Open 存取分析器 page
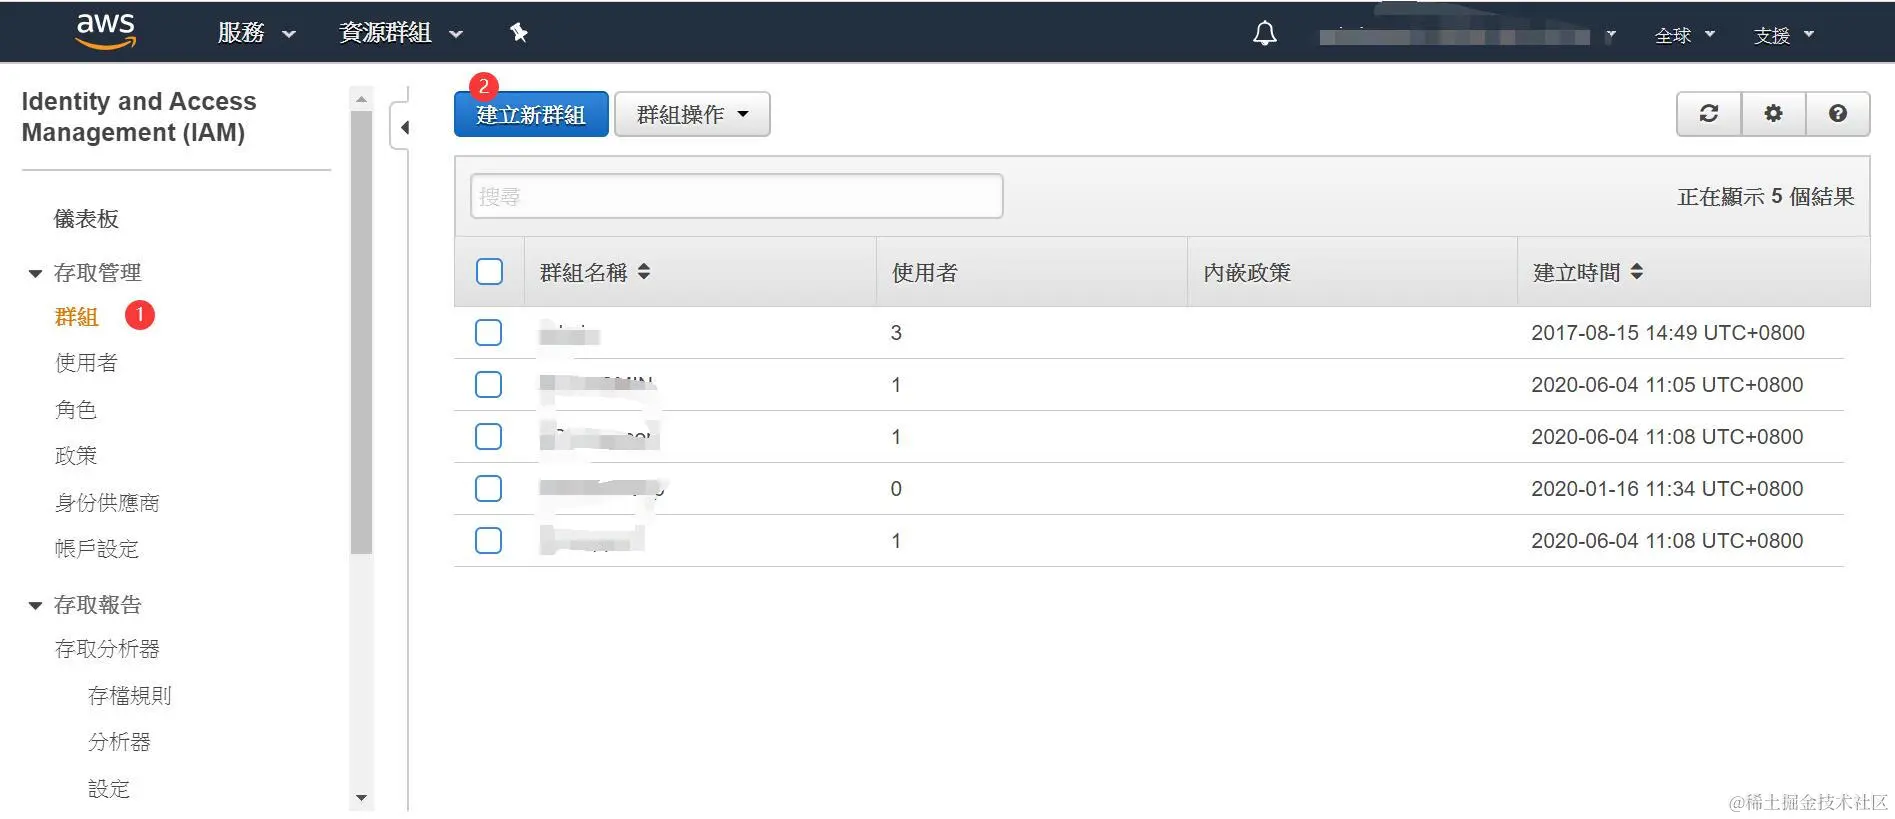 tap(107, 649)
